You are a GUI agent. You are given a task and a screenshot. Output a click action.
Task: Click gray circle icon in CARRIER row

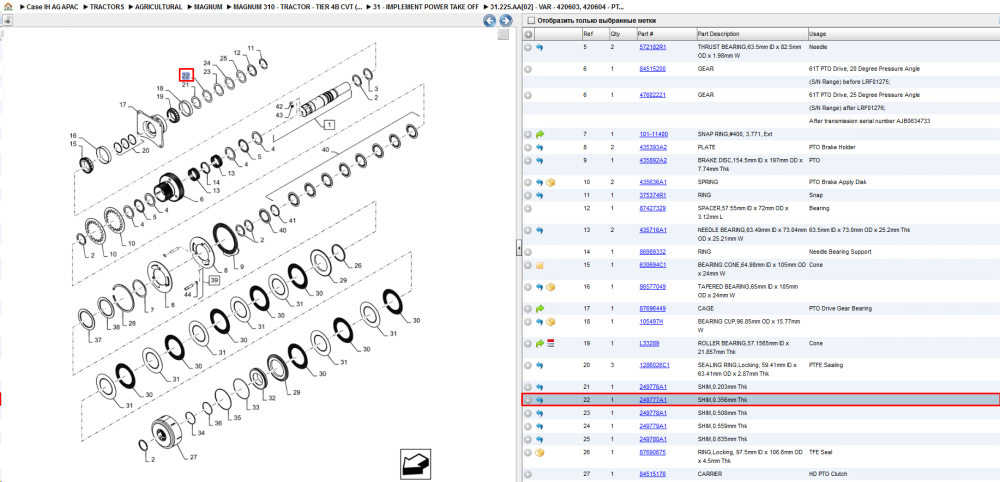(x=528, y=474)
